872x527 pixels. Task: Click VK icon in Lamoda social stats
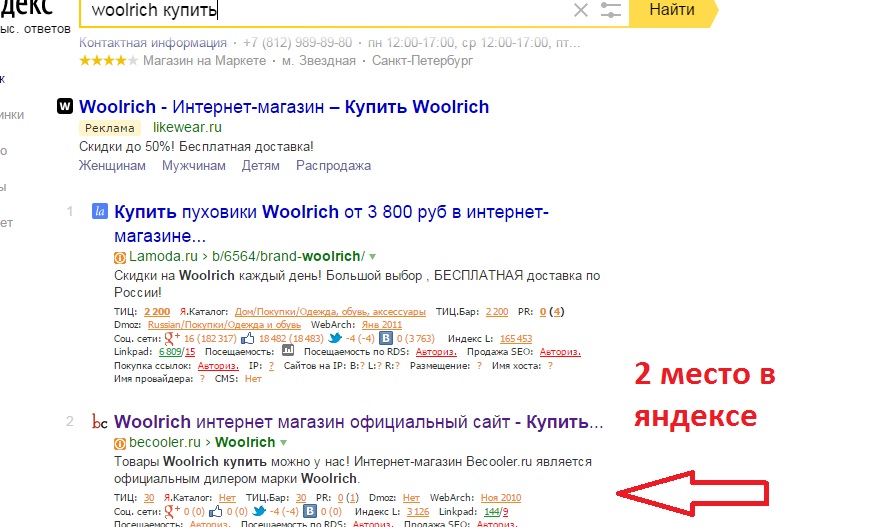pyautogui.click(x=386, y=338)
